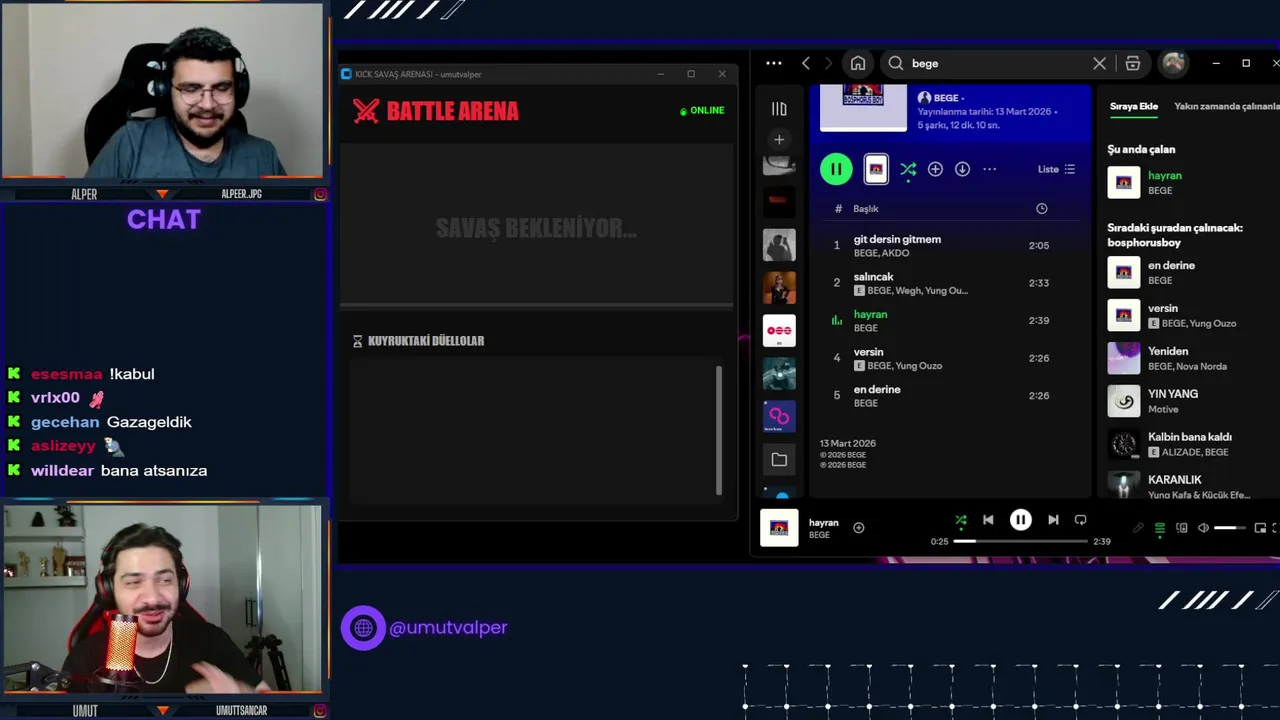Clear the 'bege' search text
Image resolution: width=1280 pixels, height=720 pixels.
1099,63
